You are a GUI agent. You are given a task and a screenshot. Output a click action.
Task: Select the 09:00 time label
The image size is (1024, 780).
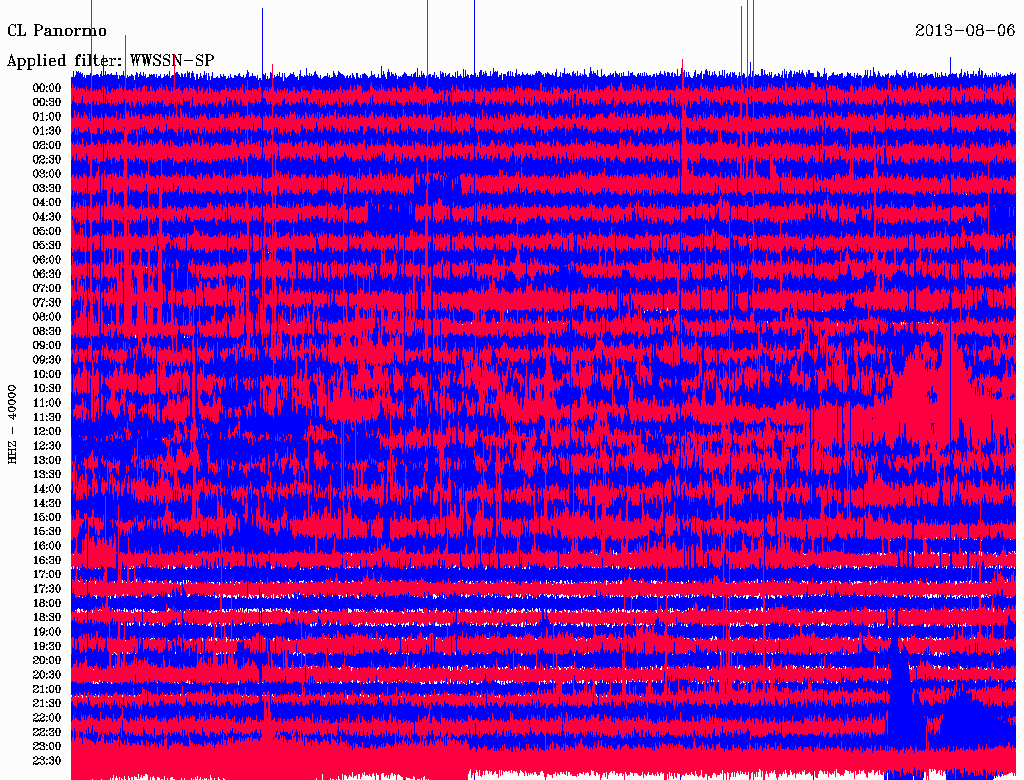click(x=47, y=346)
